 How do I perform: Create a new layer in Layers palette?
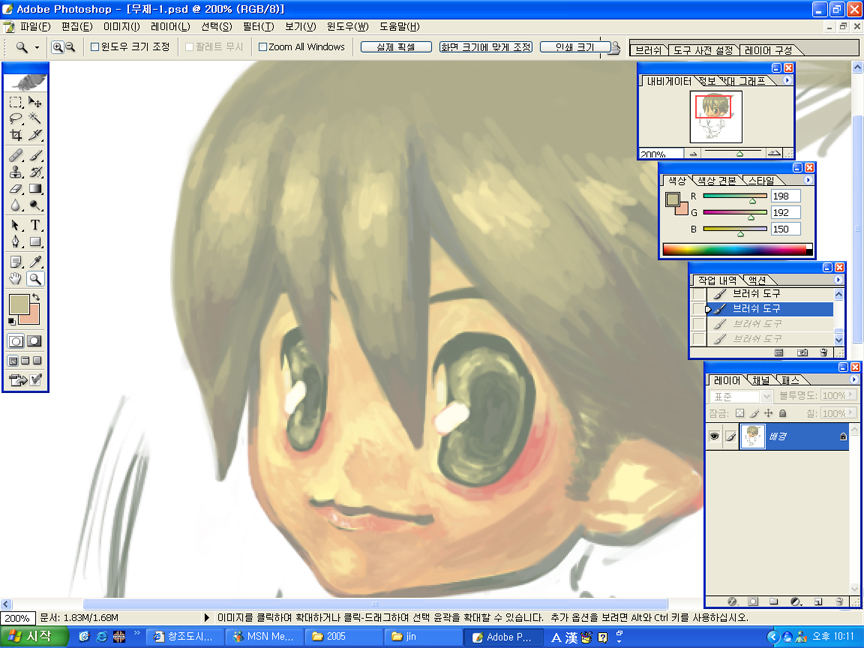818,602
